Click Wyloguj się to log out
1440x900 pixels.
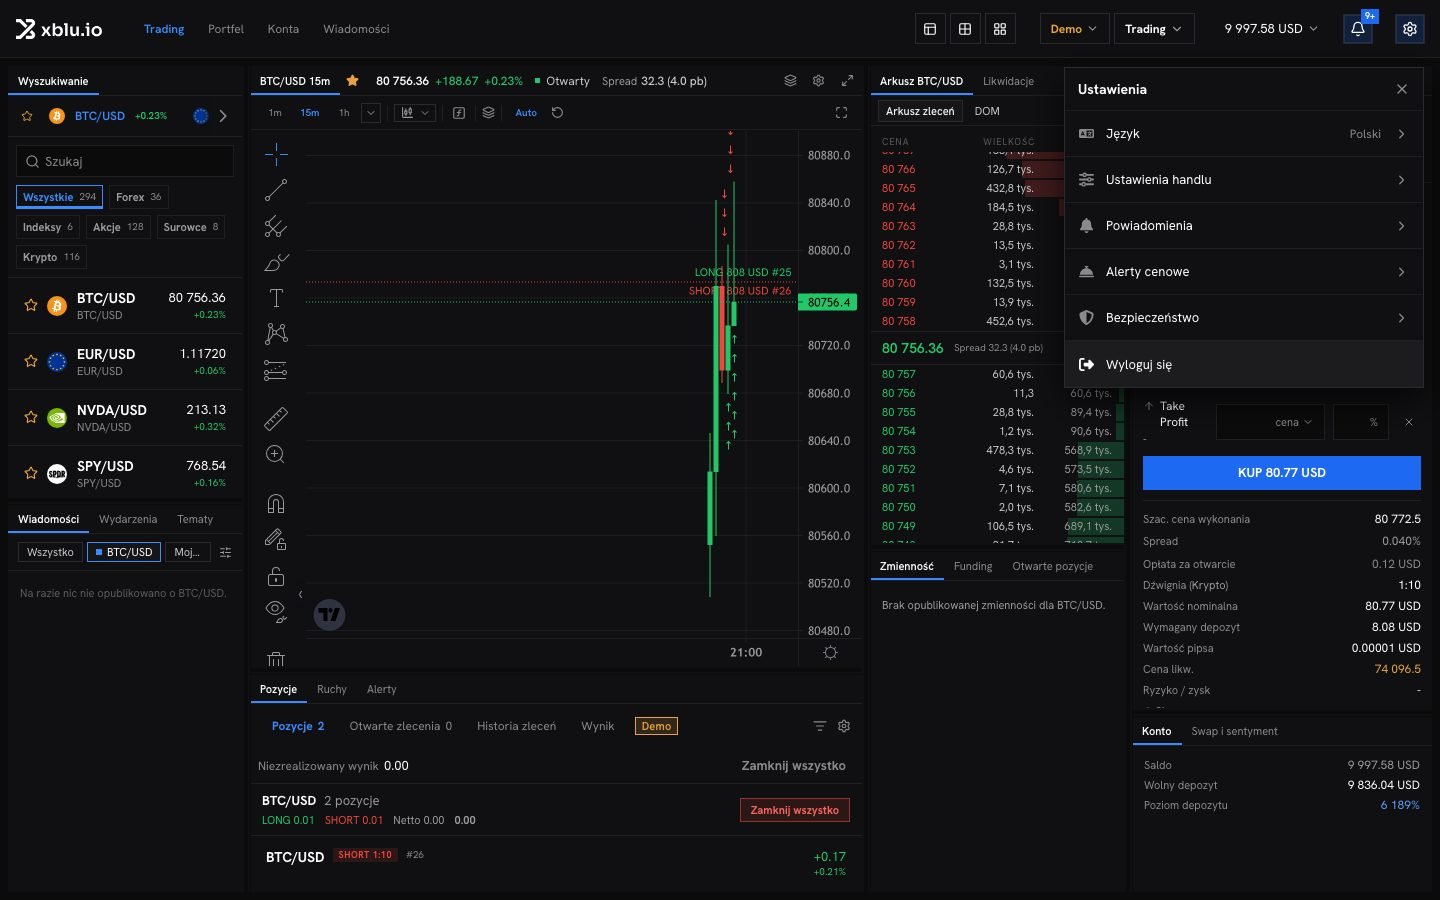(1243, 365)
